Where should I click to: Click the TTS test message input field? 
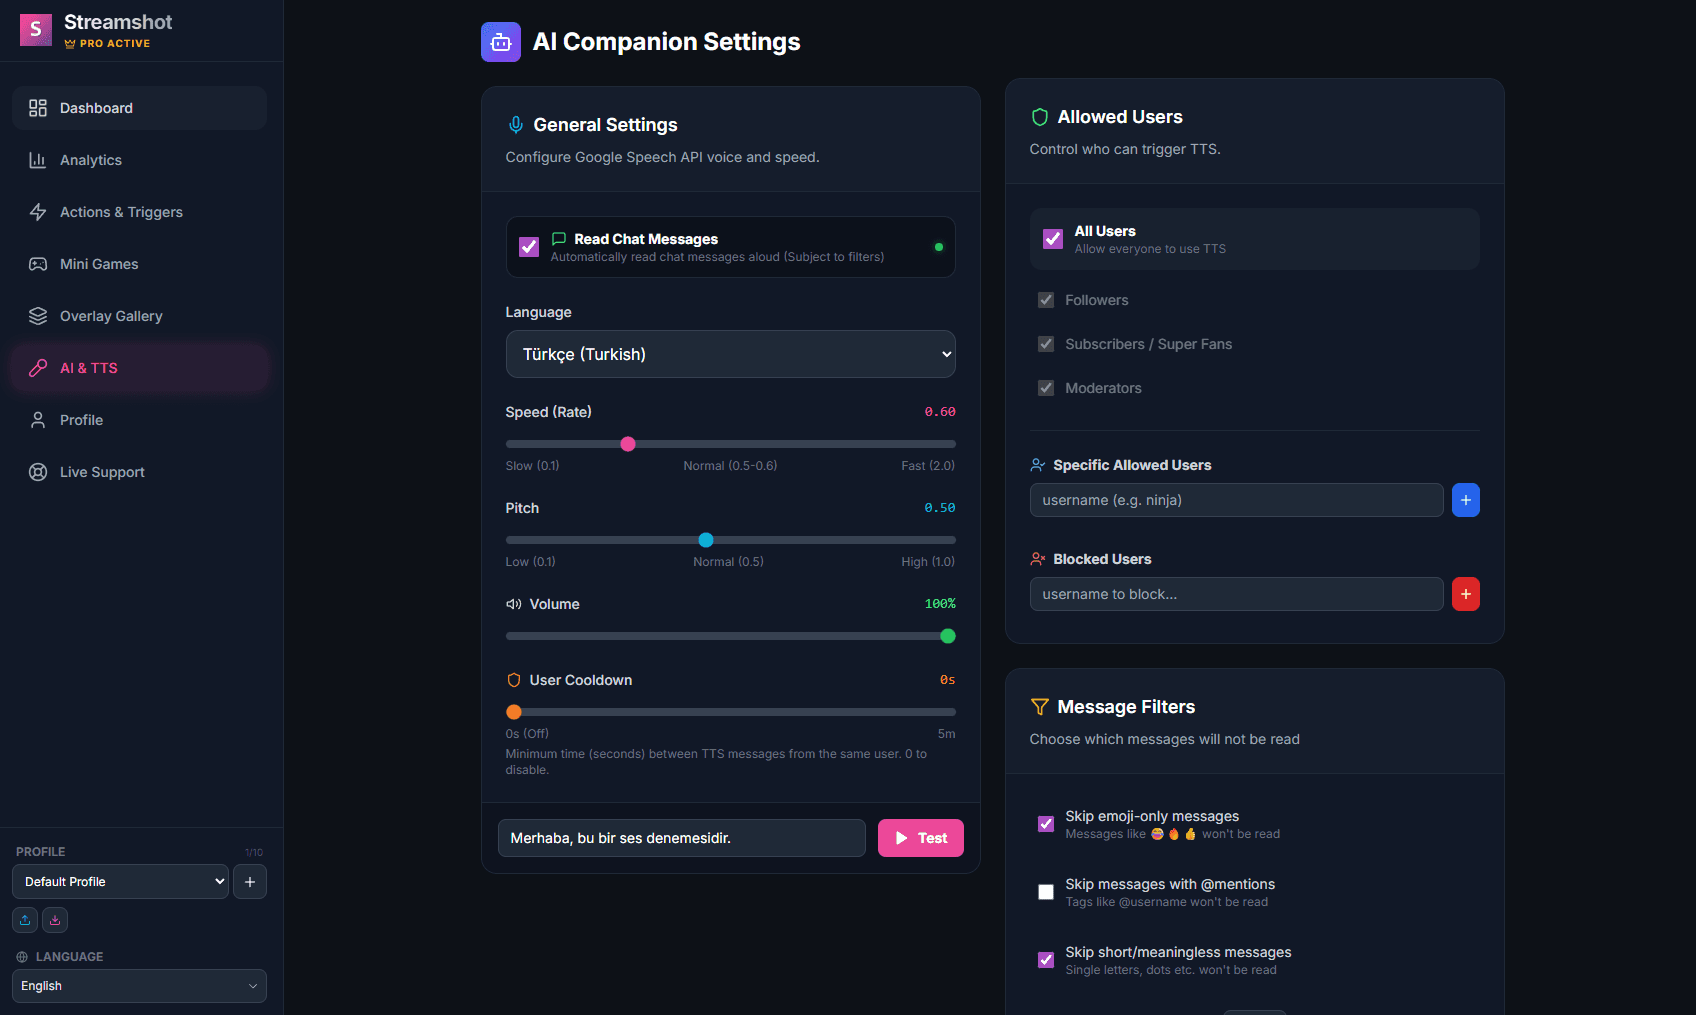(x=681, y=838)
